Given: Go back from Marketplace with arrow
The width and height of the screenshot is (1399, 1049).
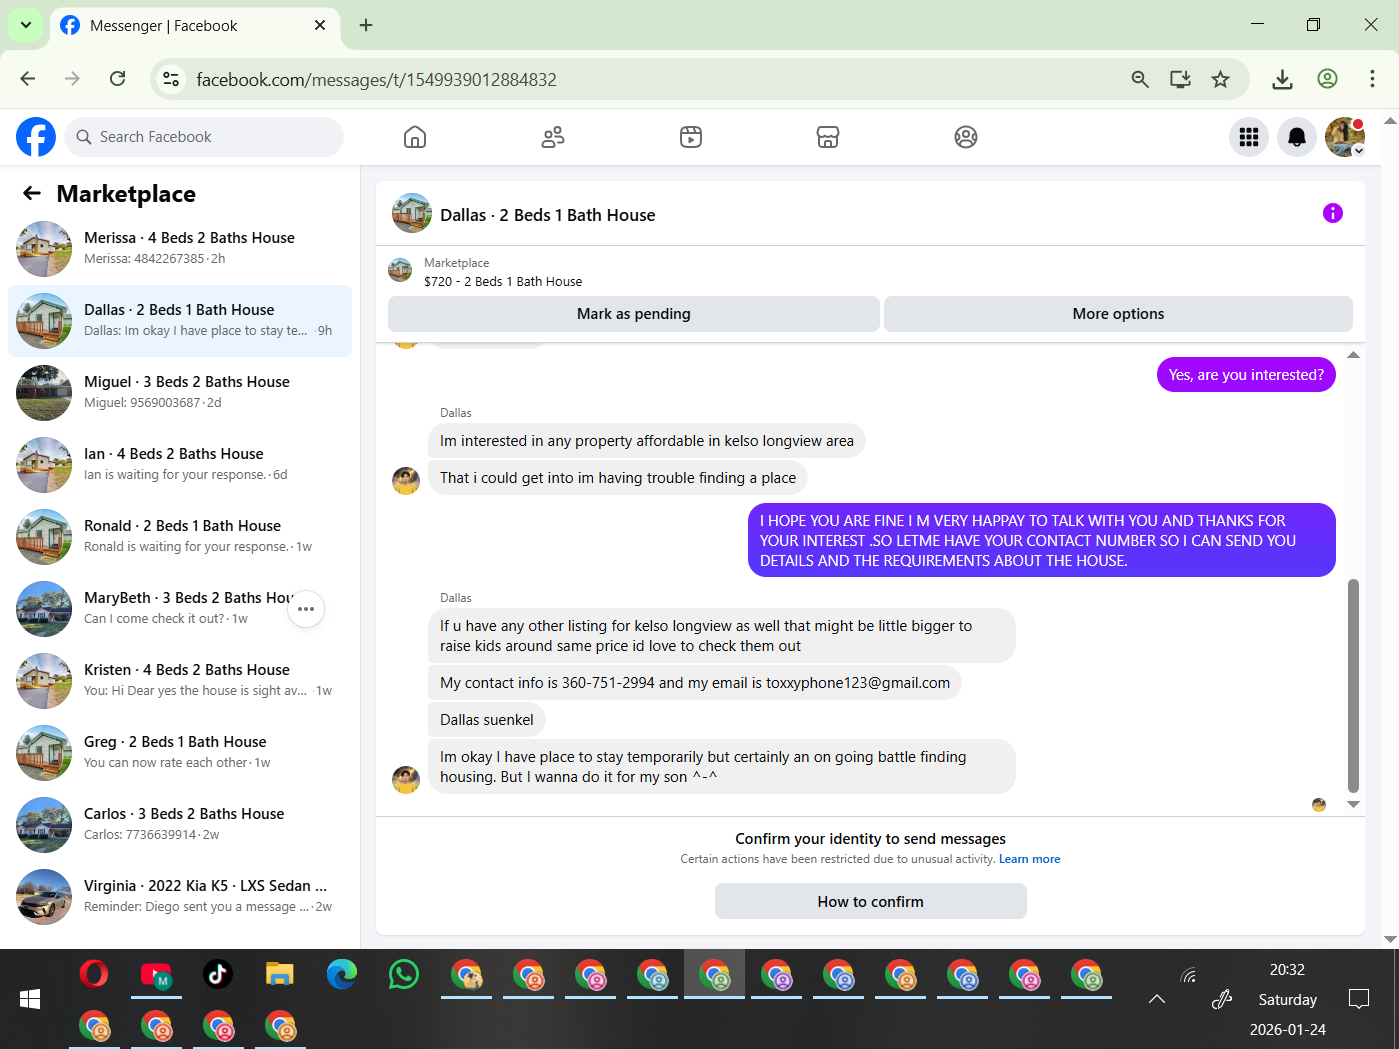Looking at the screenshot, I should [32, 193].
